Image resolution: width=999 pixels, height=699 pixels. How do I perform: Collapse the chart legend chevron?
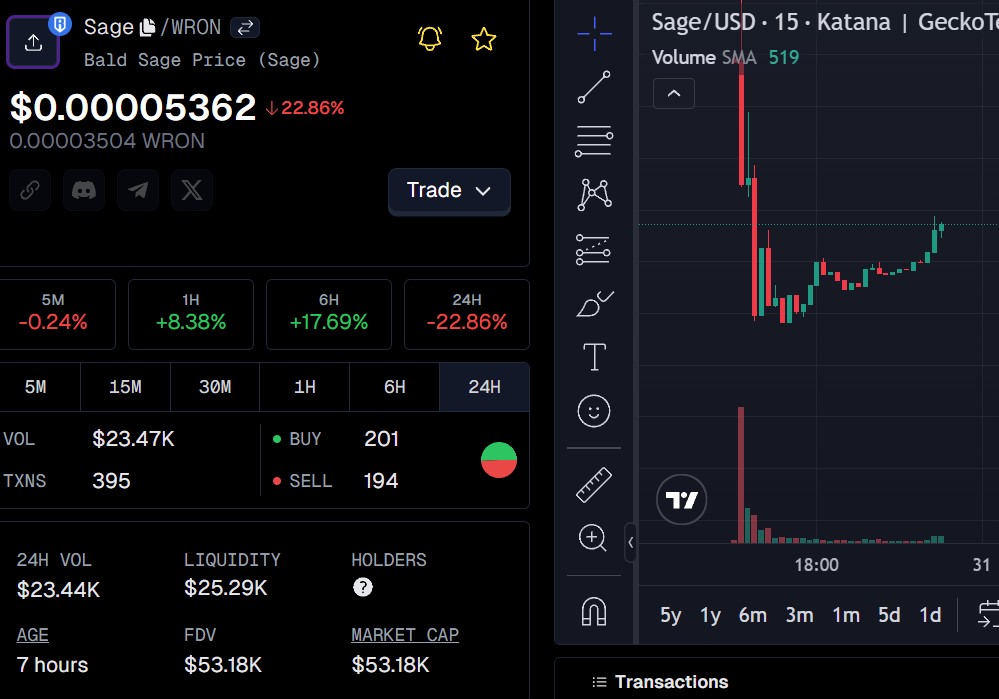coord(673,94)
